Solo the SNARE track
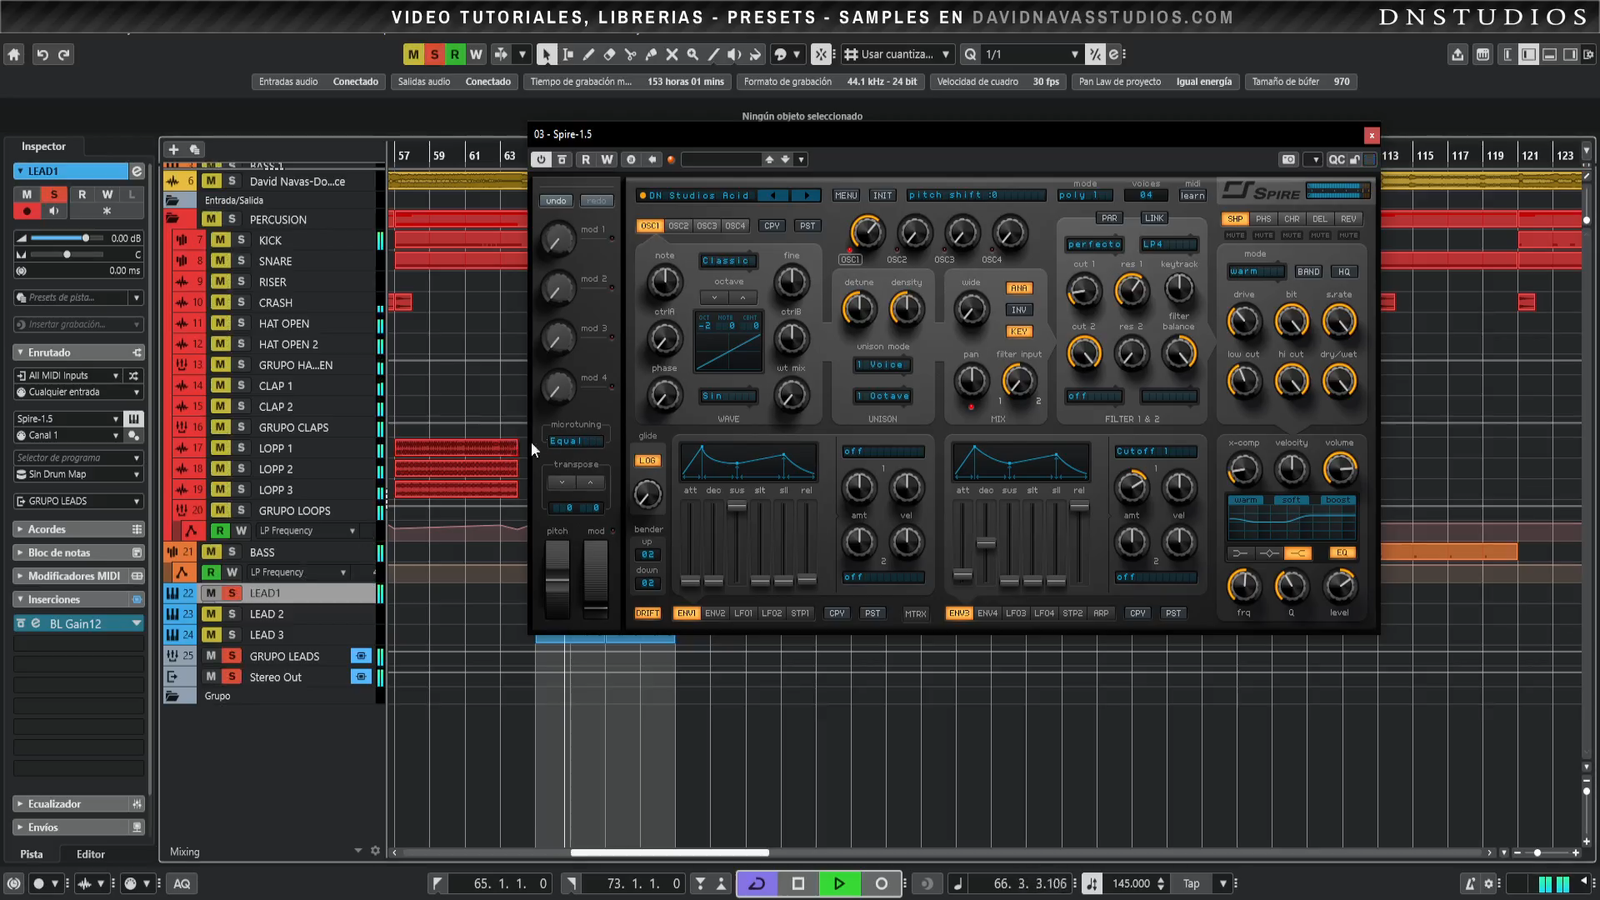The width and height of the screenshot is (1600, 900). point(241,261)
